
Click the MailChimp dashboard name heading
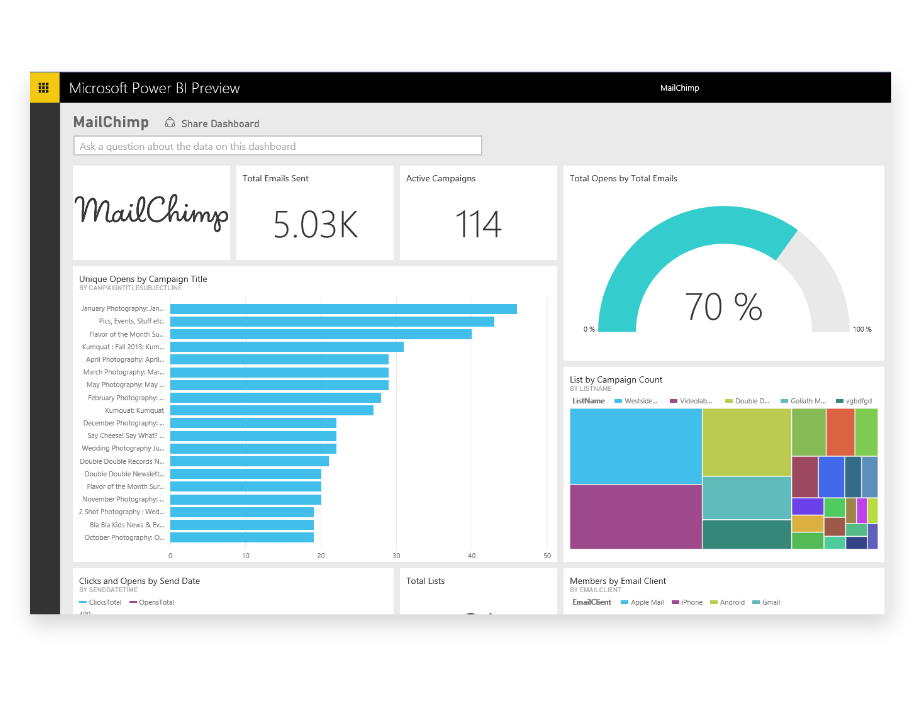[x=111, y=122]
